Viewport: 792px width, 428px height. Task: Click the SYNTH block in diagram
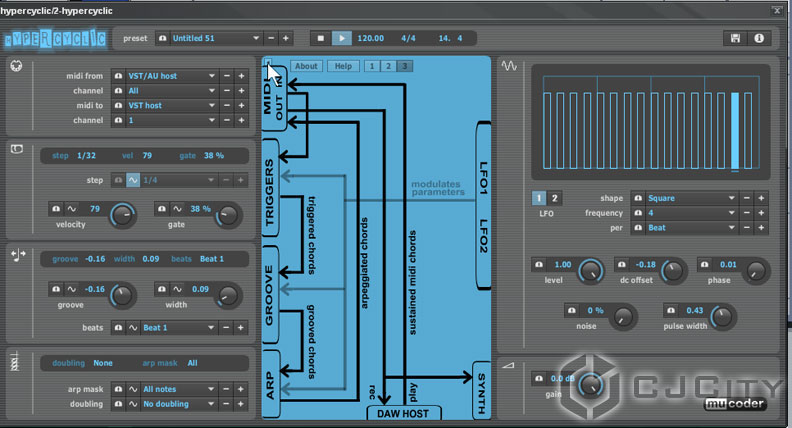point(481,392)
